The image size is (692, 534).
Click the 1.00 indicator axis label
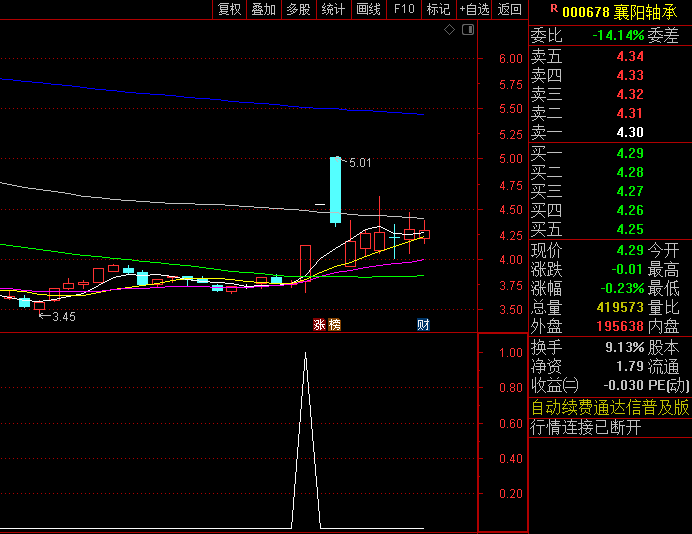(511, 353)
